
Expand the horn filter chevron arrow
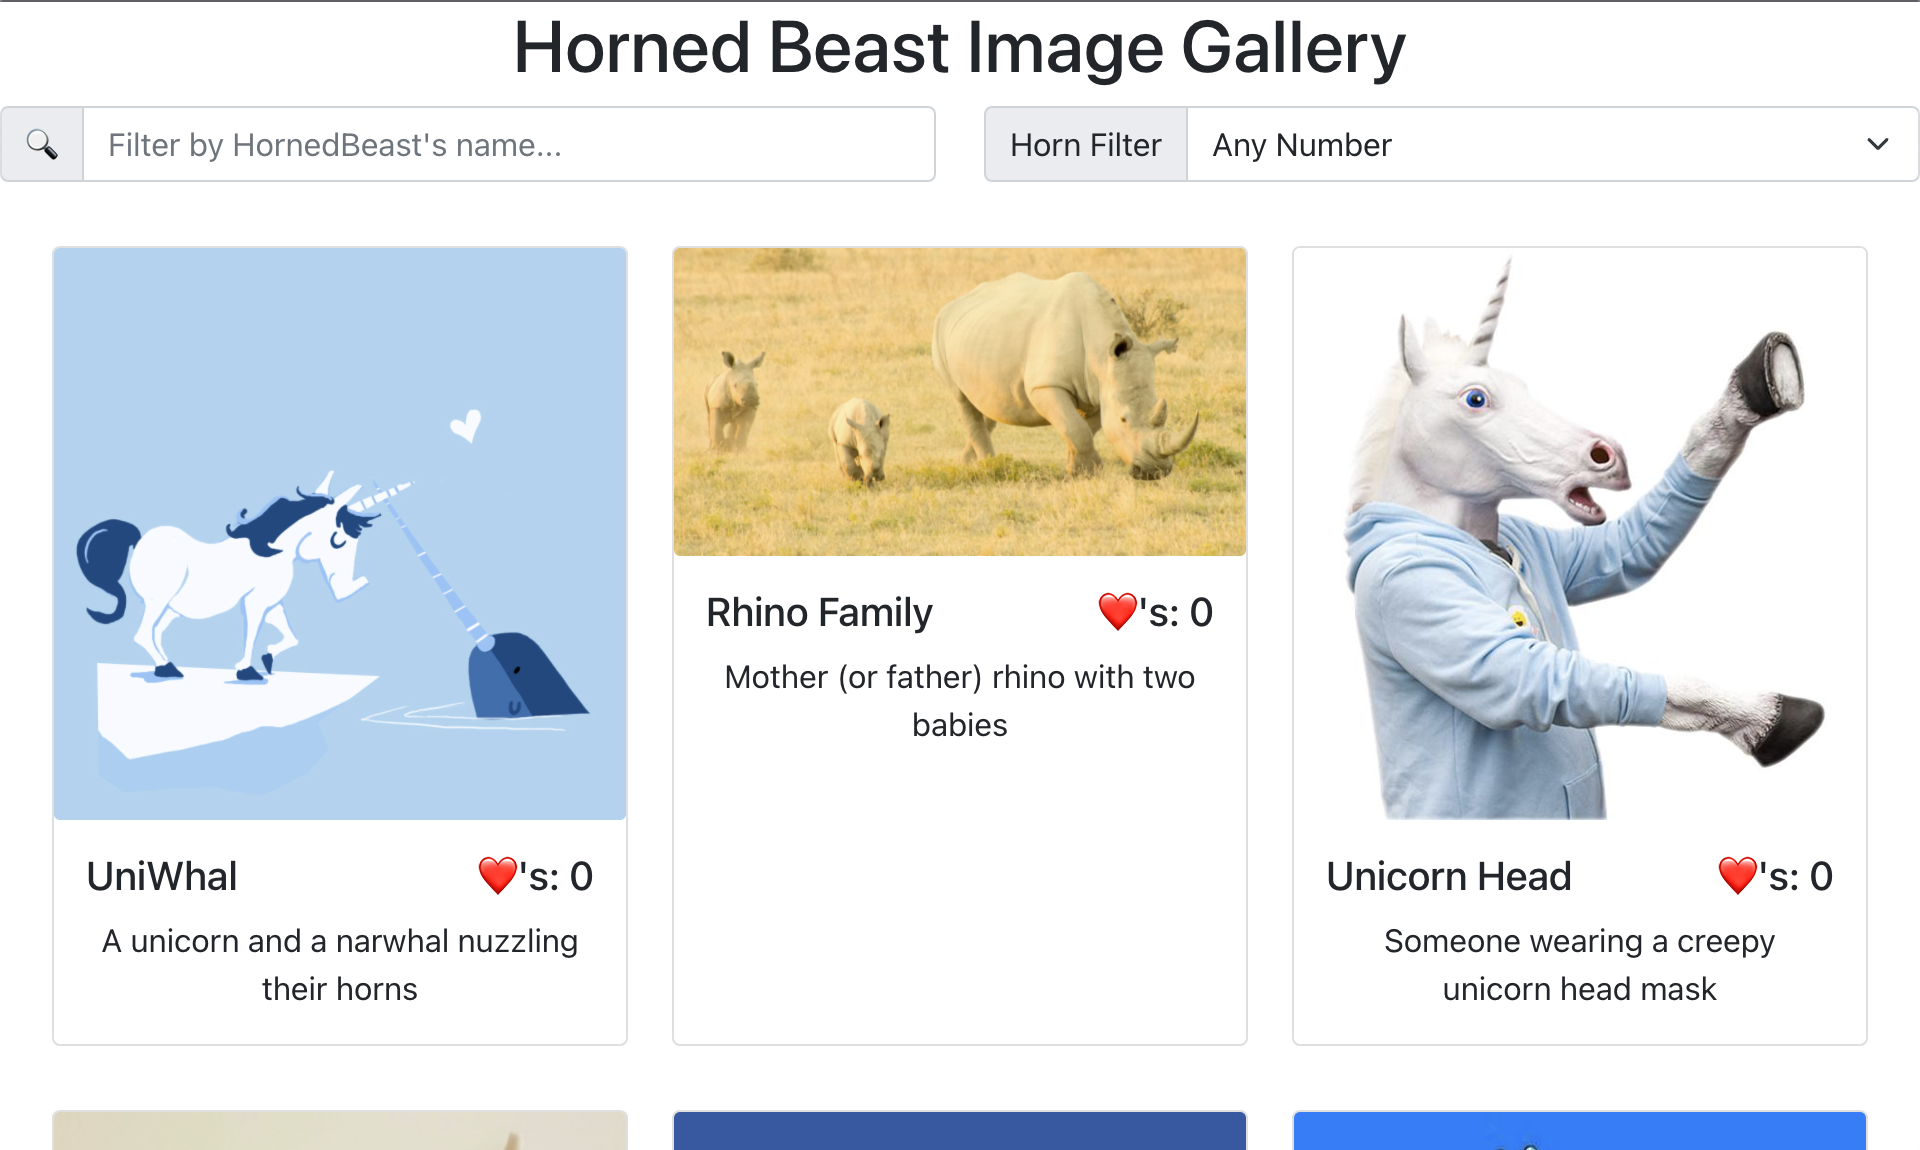pos(1877,145)
